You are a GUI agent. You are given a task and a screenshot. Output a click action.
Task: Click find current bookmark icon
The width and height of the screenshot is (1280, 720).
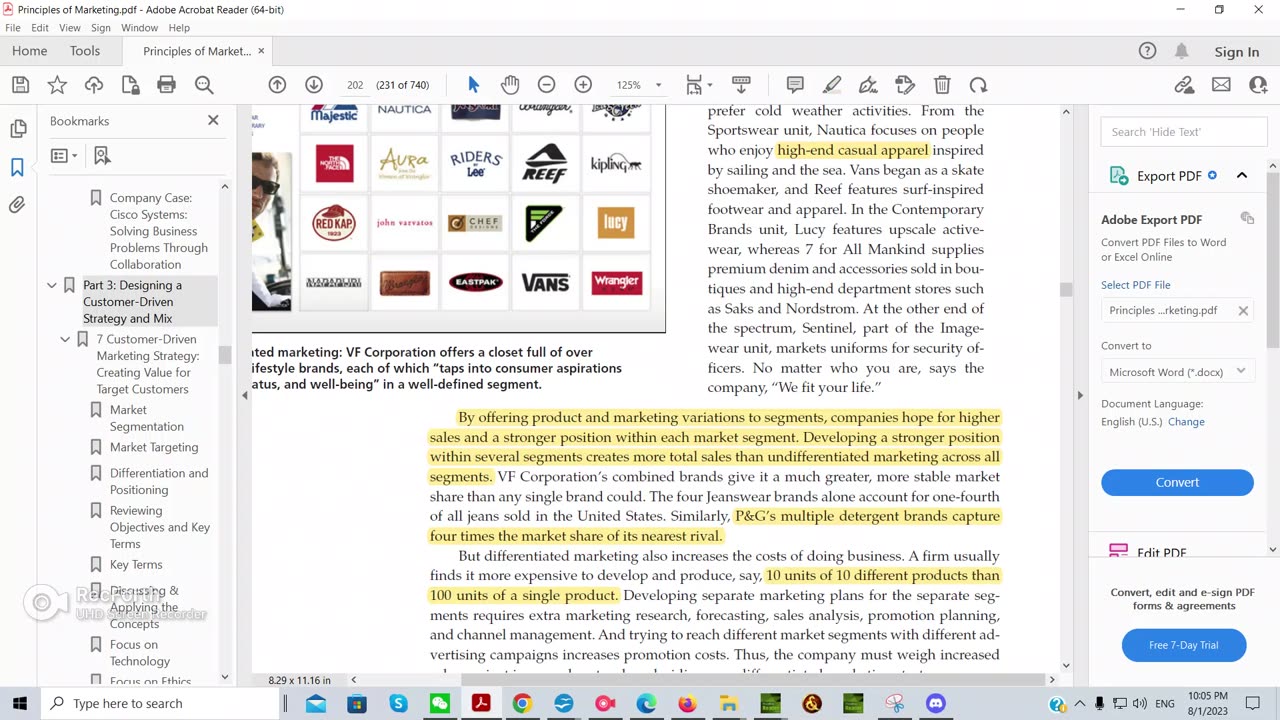(x=101, y=155)
